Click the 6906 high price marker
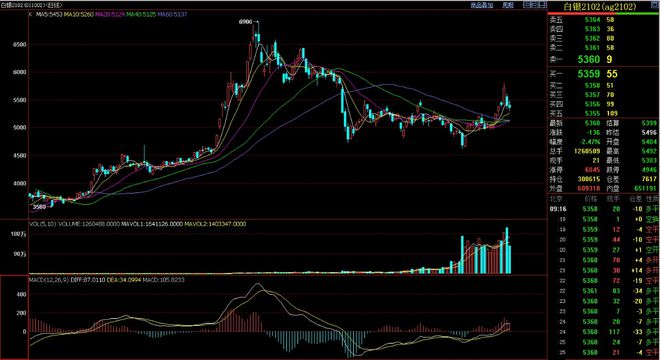The height and width of the screenshot is (360, 660). point(245,21)
